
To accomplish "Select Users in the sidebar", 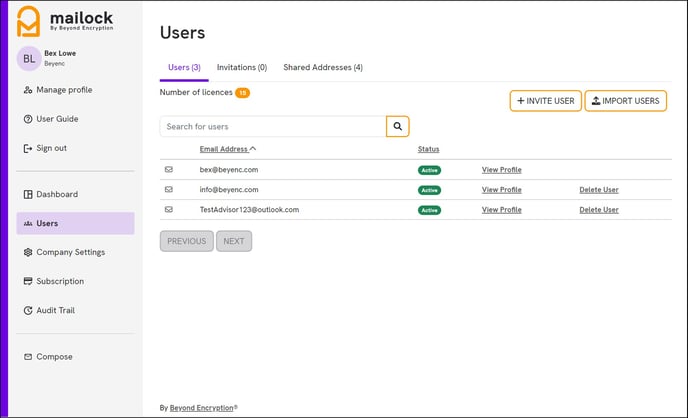I will 75,223.
